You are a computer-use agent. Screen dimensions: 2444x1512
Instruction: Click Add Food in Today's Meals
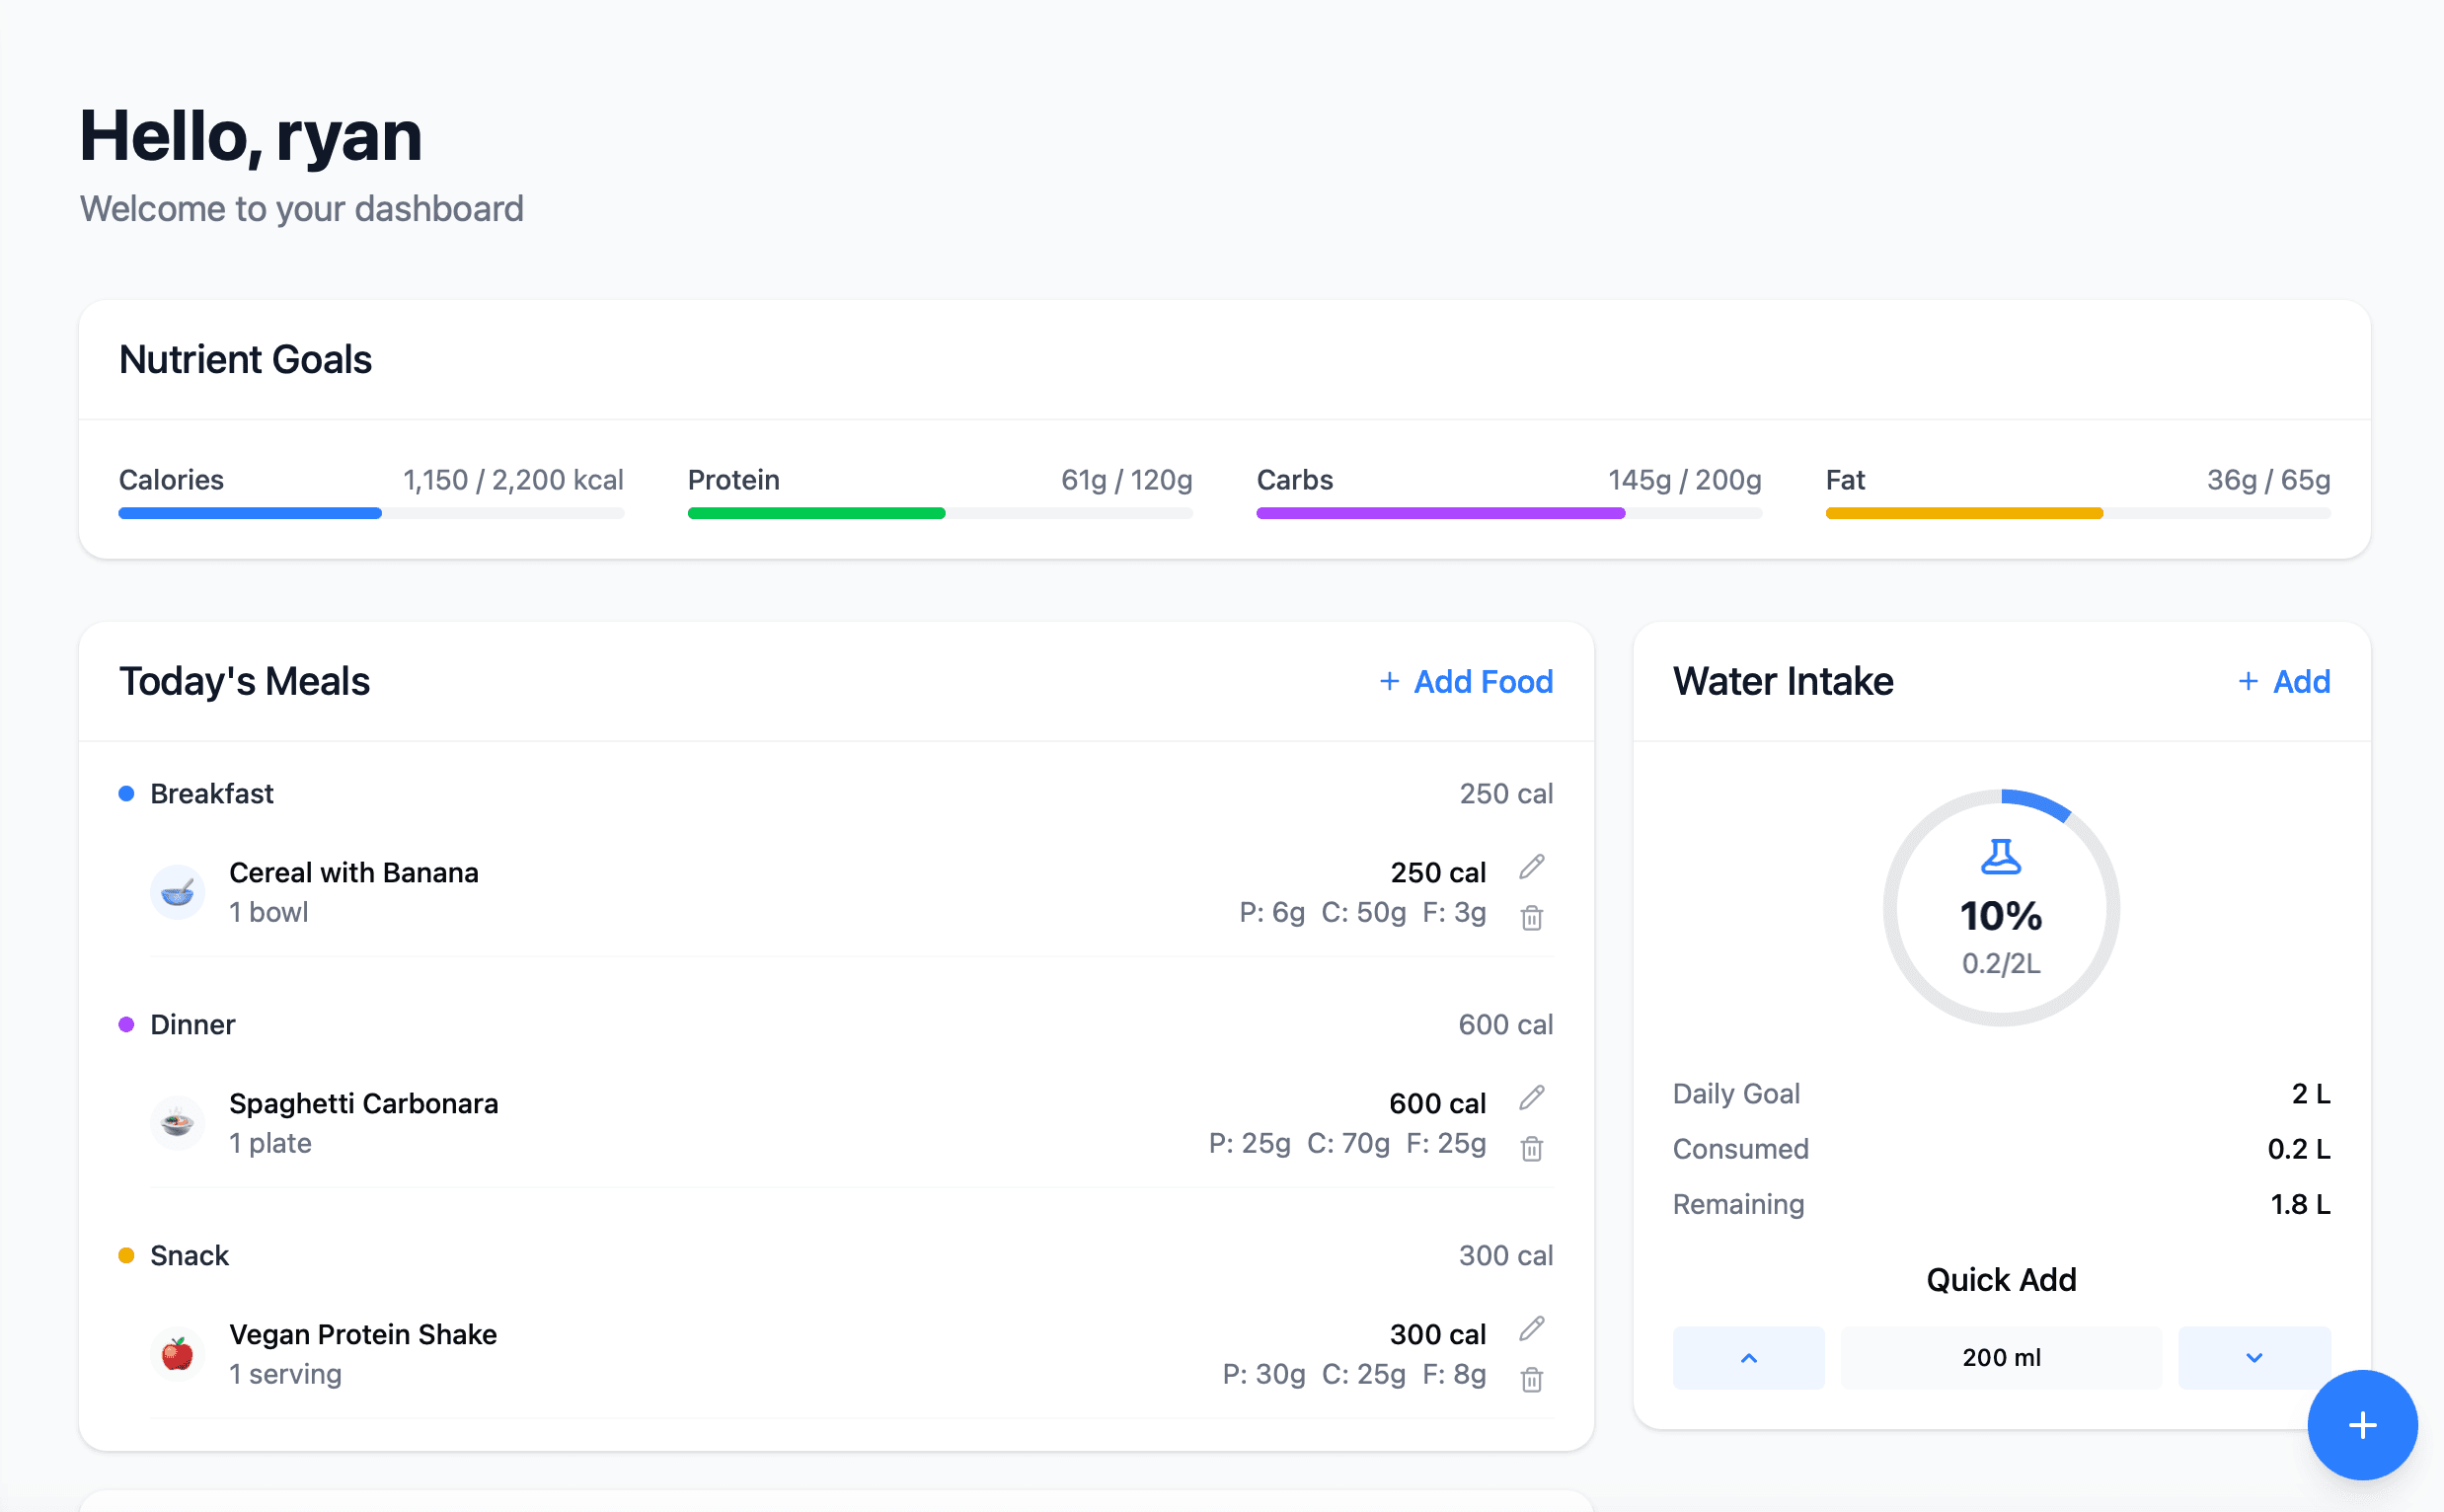pyautogui.click(x=1465, y=681)
